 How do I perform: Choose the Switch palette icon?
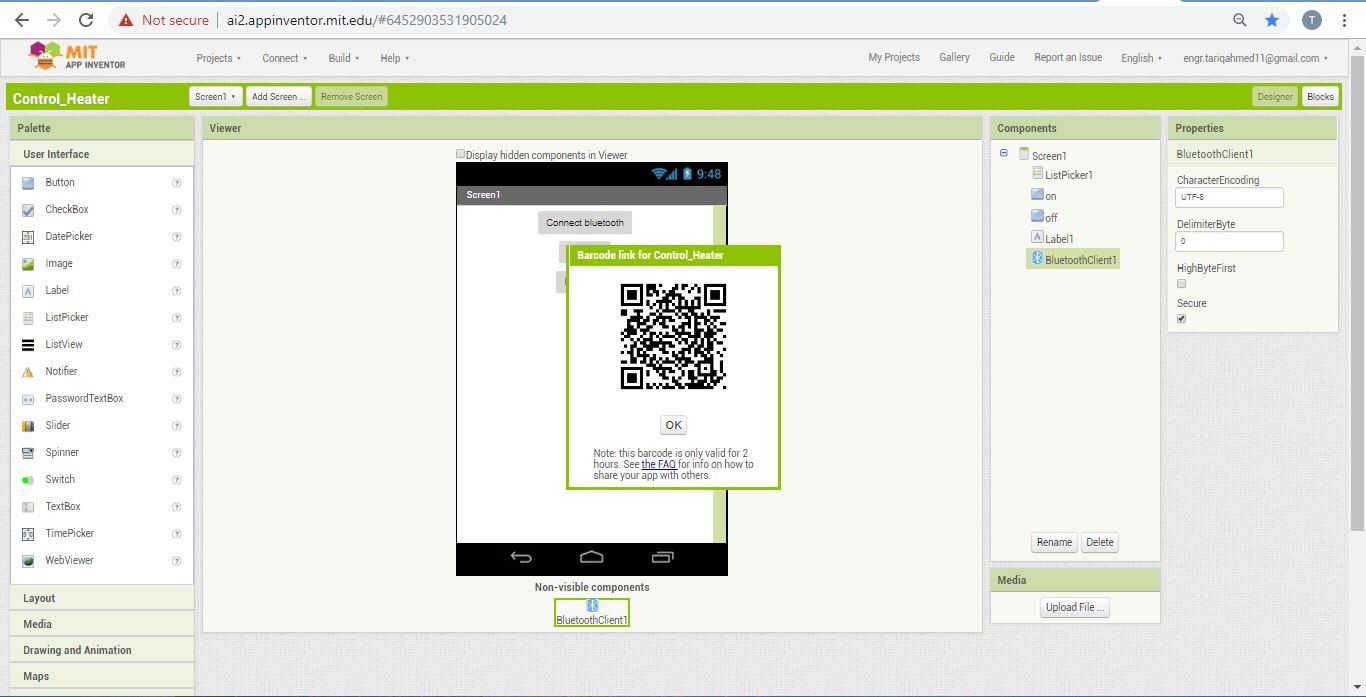(28, 480)
